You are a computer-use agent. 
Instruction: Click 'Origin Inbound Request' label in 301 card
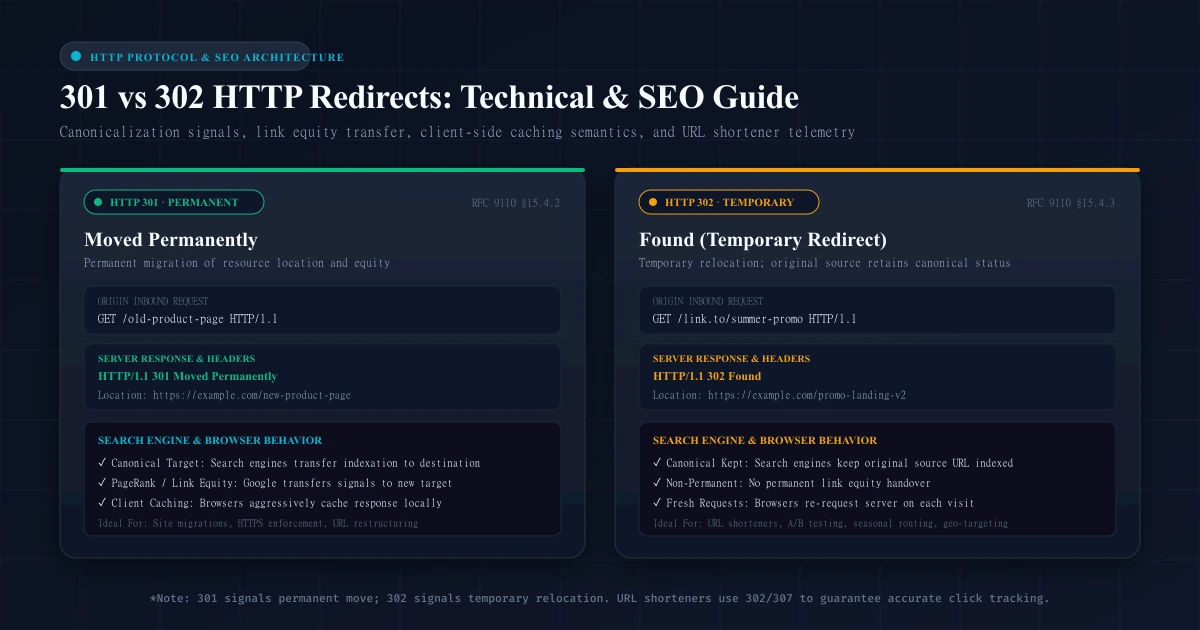point(153,301)
